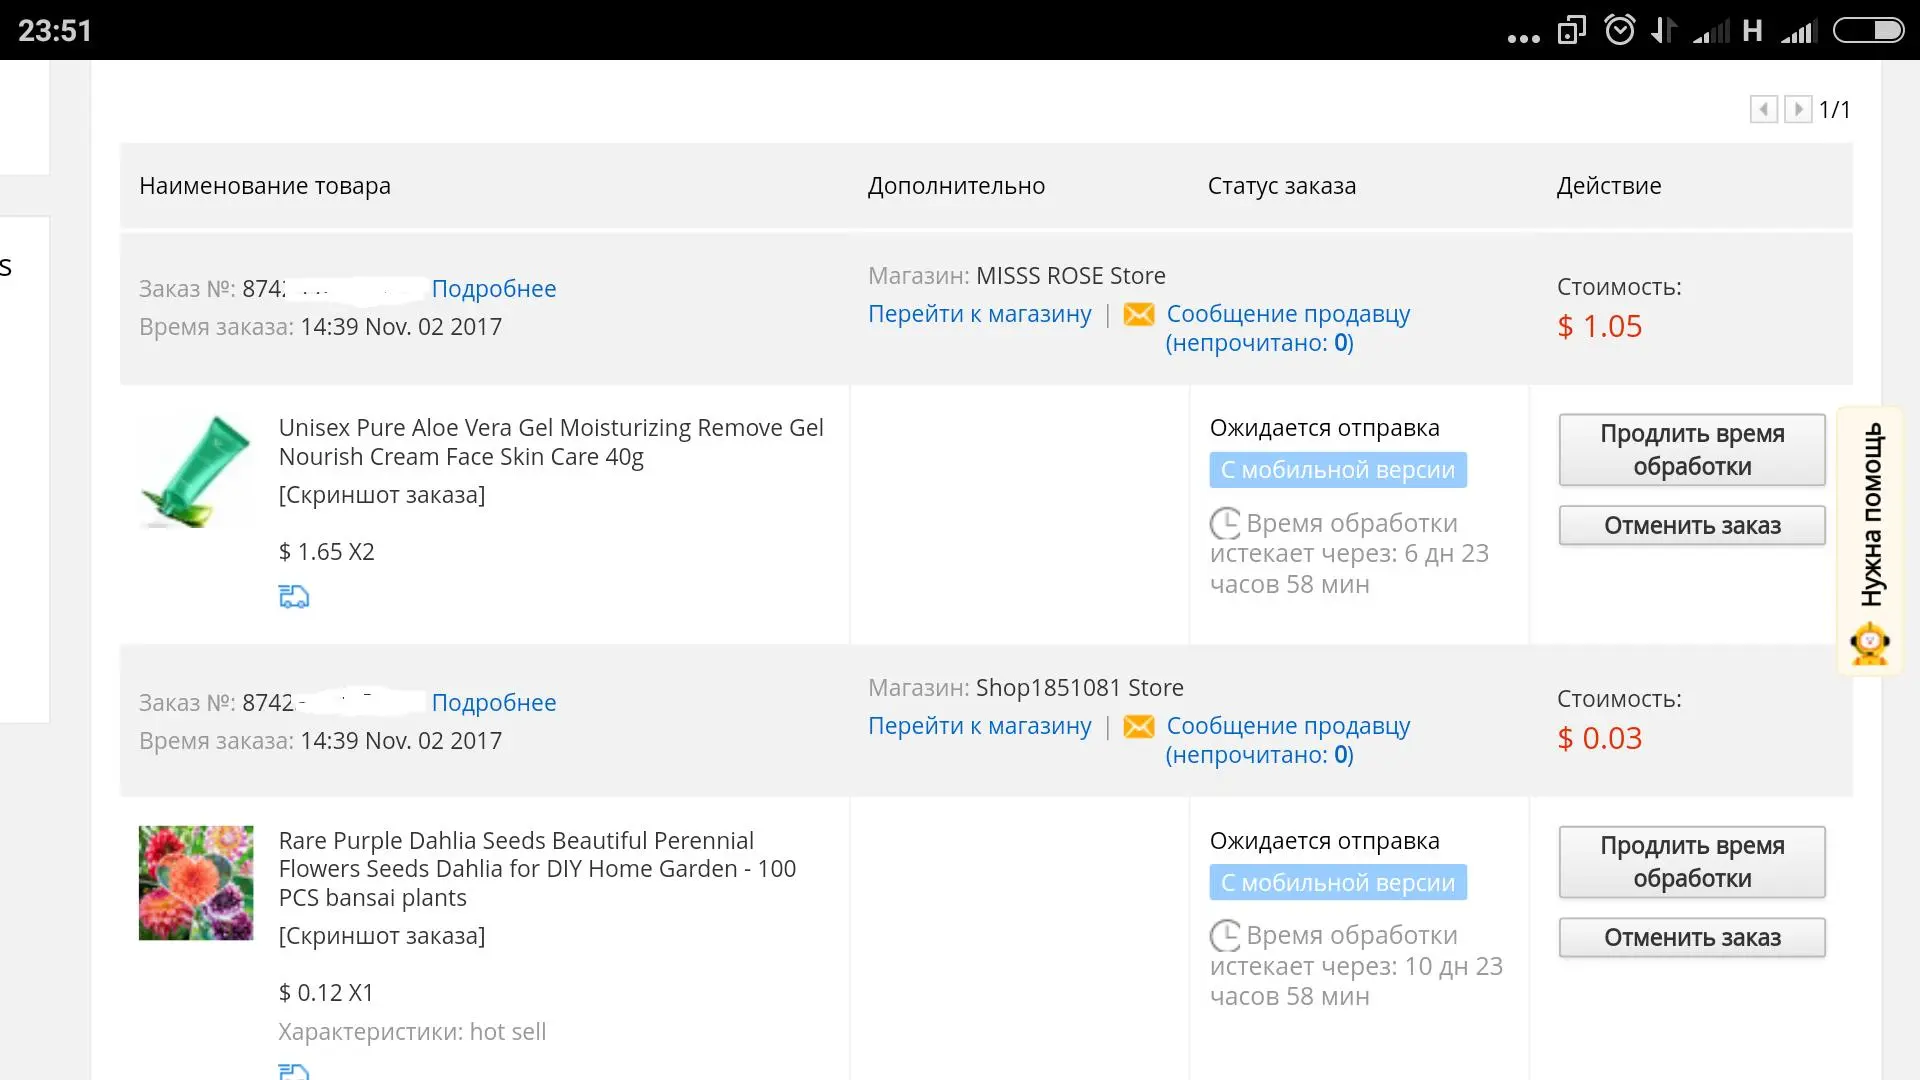The image size is (1920, 1080).
Task: Cancel the Dahlia Seeds order
Action: [x=1692, y=937]
